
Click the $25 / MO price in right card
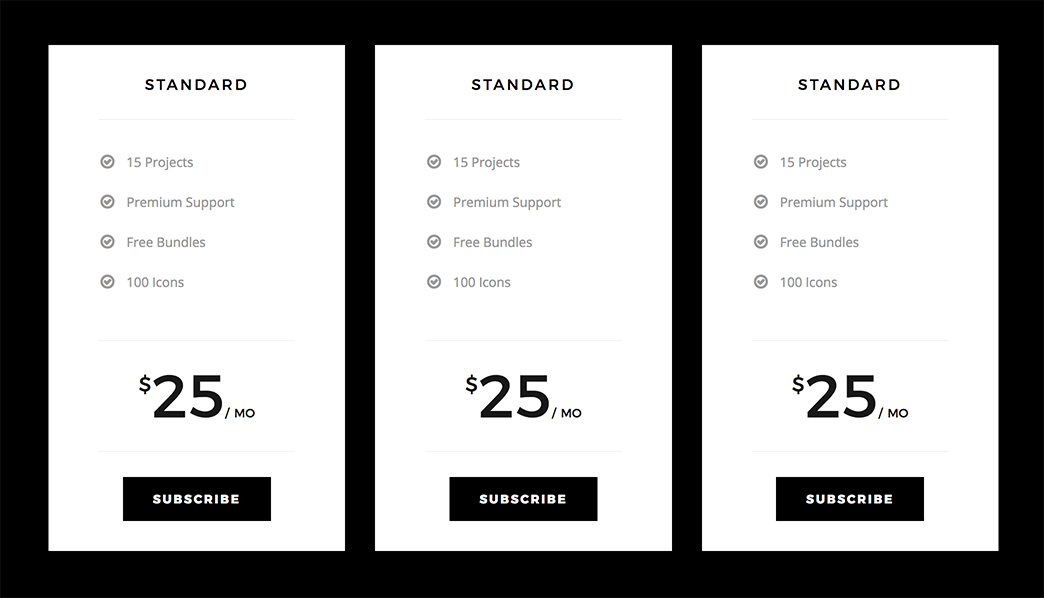click(850, 397)
